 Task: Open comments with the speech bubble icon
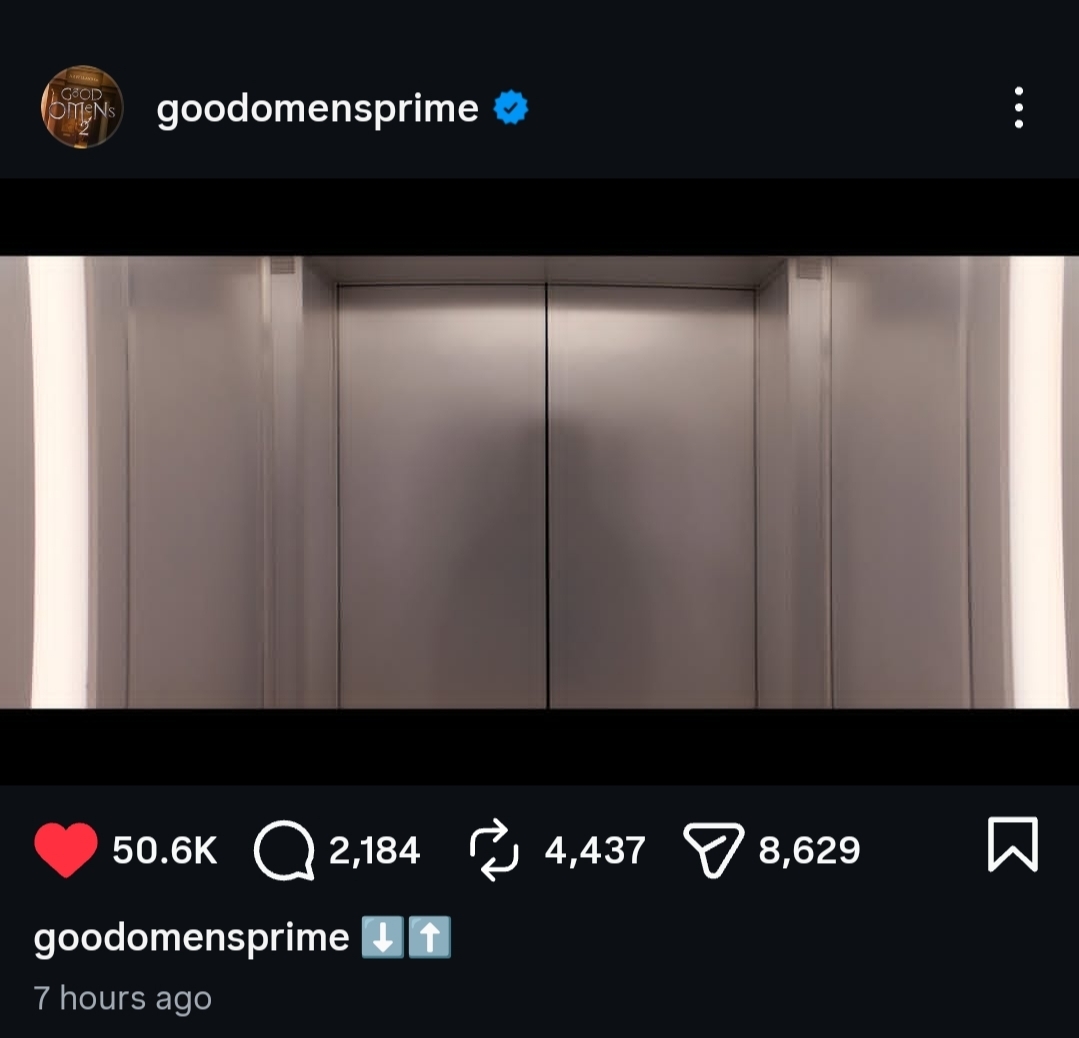click(284, 850)
